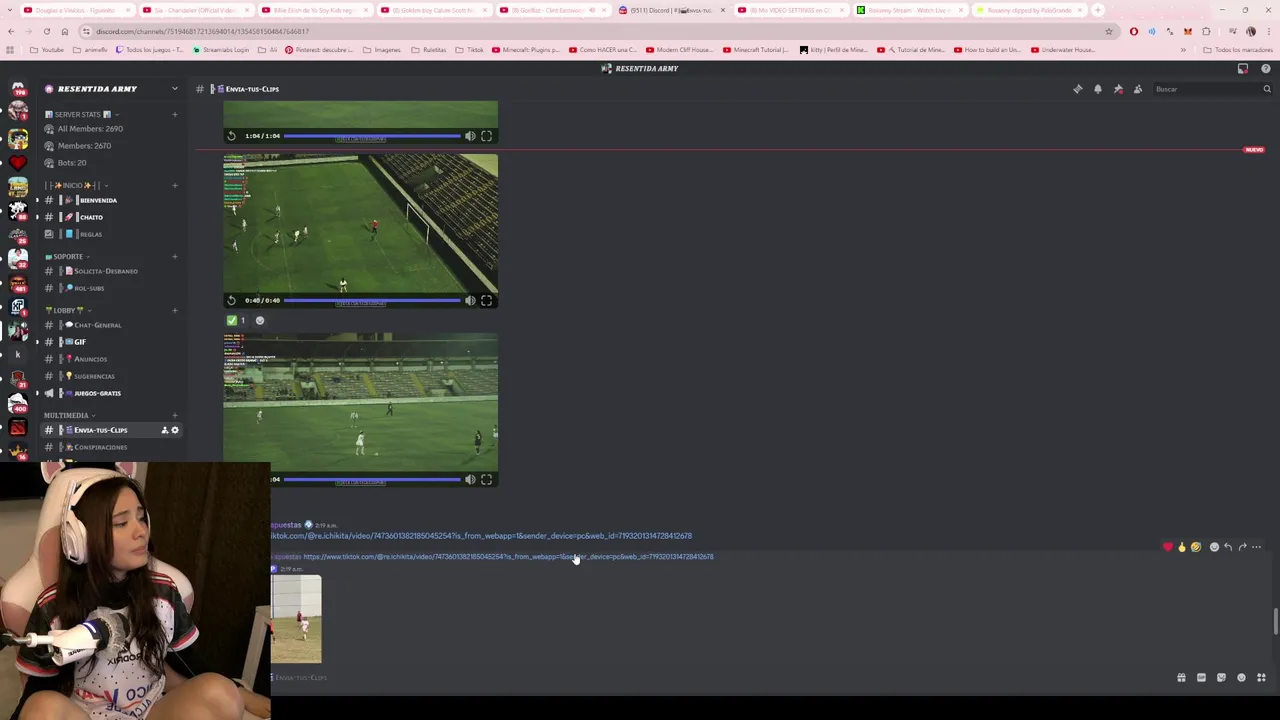This screenshot has height=720, width=1280.
Task: Collapse the Lobby category
Action: tap(67, 310)
